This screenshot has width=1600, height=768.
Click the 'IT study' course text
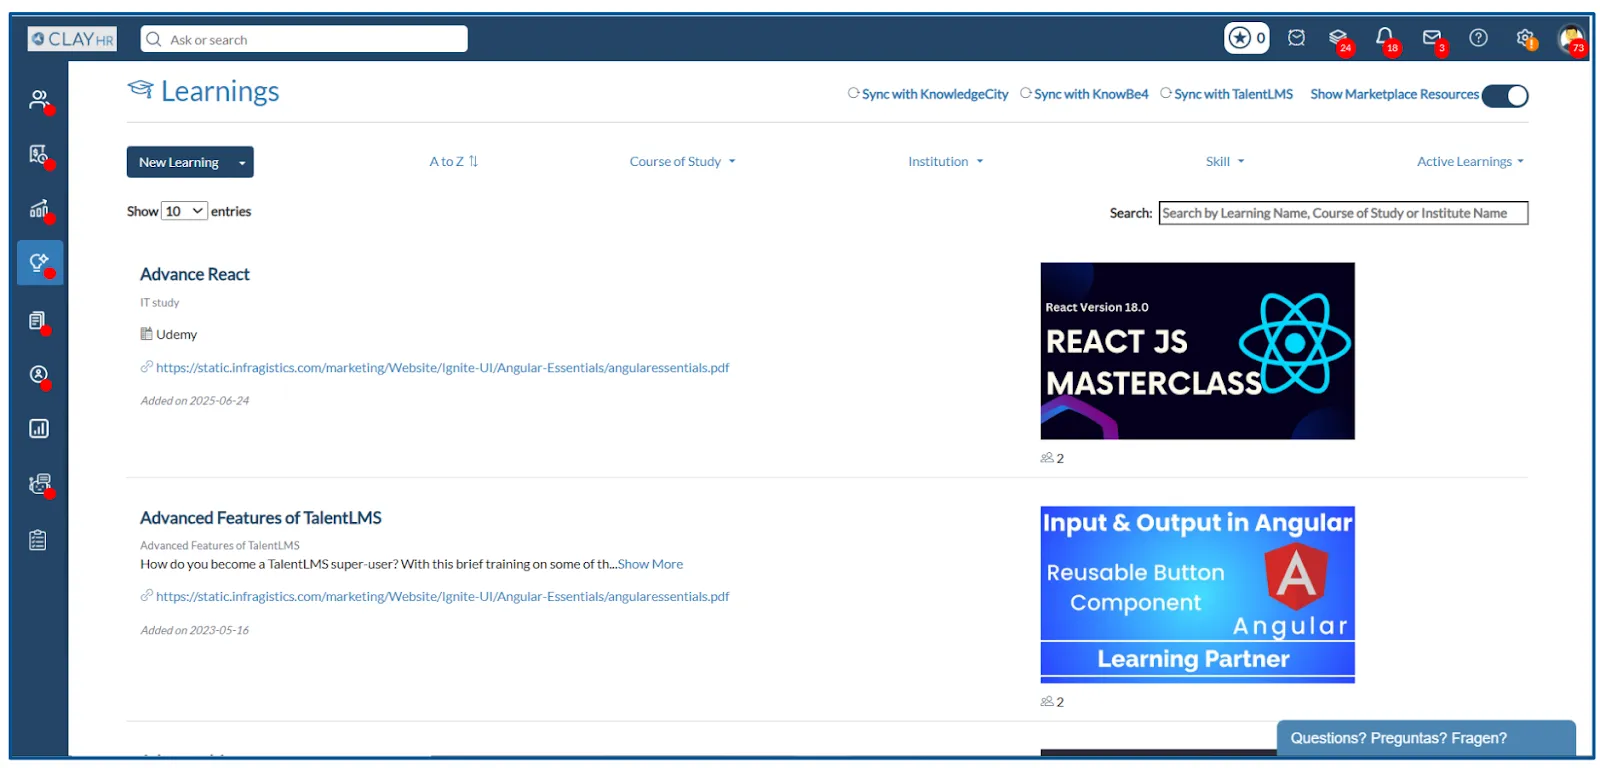tap(159, 303)
